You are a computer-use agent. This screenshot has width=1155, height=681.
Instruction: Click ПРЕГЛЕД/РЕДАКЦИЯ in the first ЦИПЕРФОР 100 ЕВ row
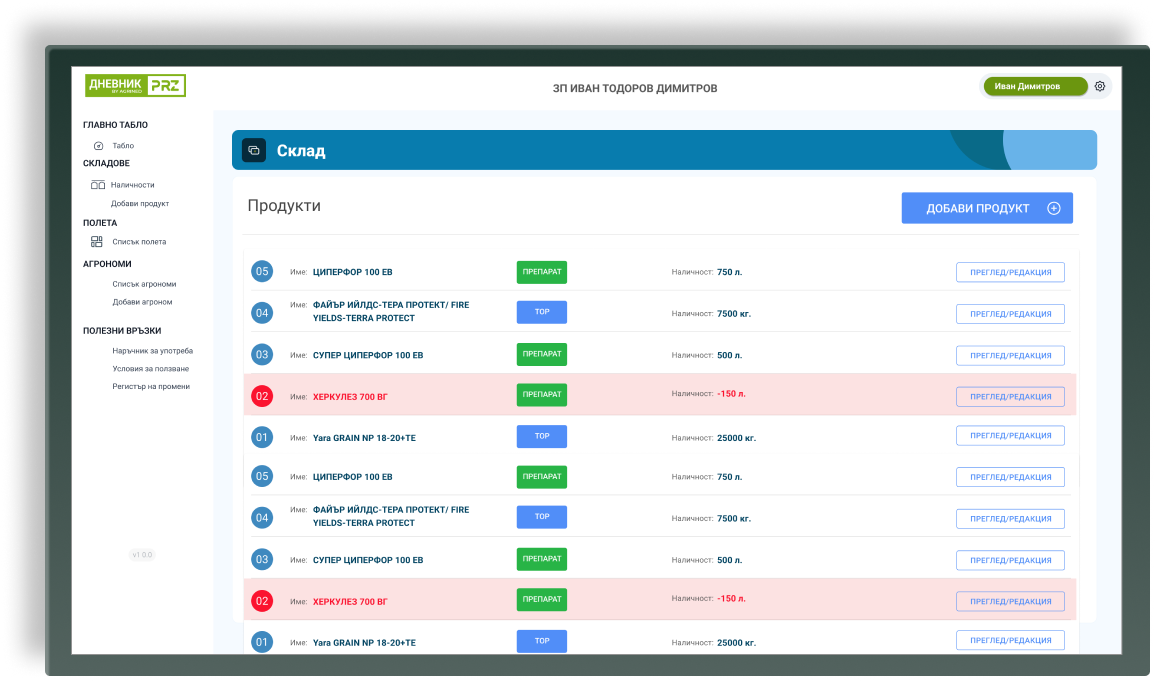tap(1010, 272)
